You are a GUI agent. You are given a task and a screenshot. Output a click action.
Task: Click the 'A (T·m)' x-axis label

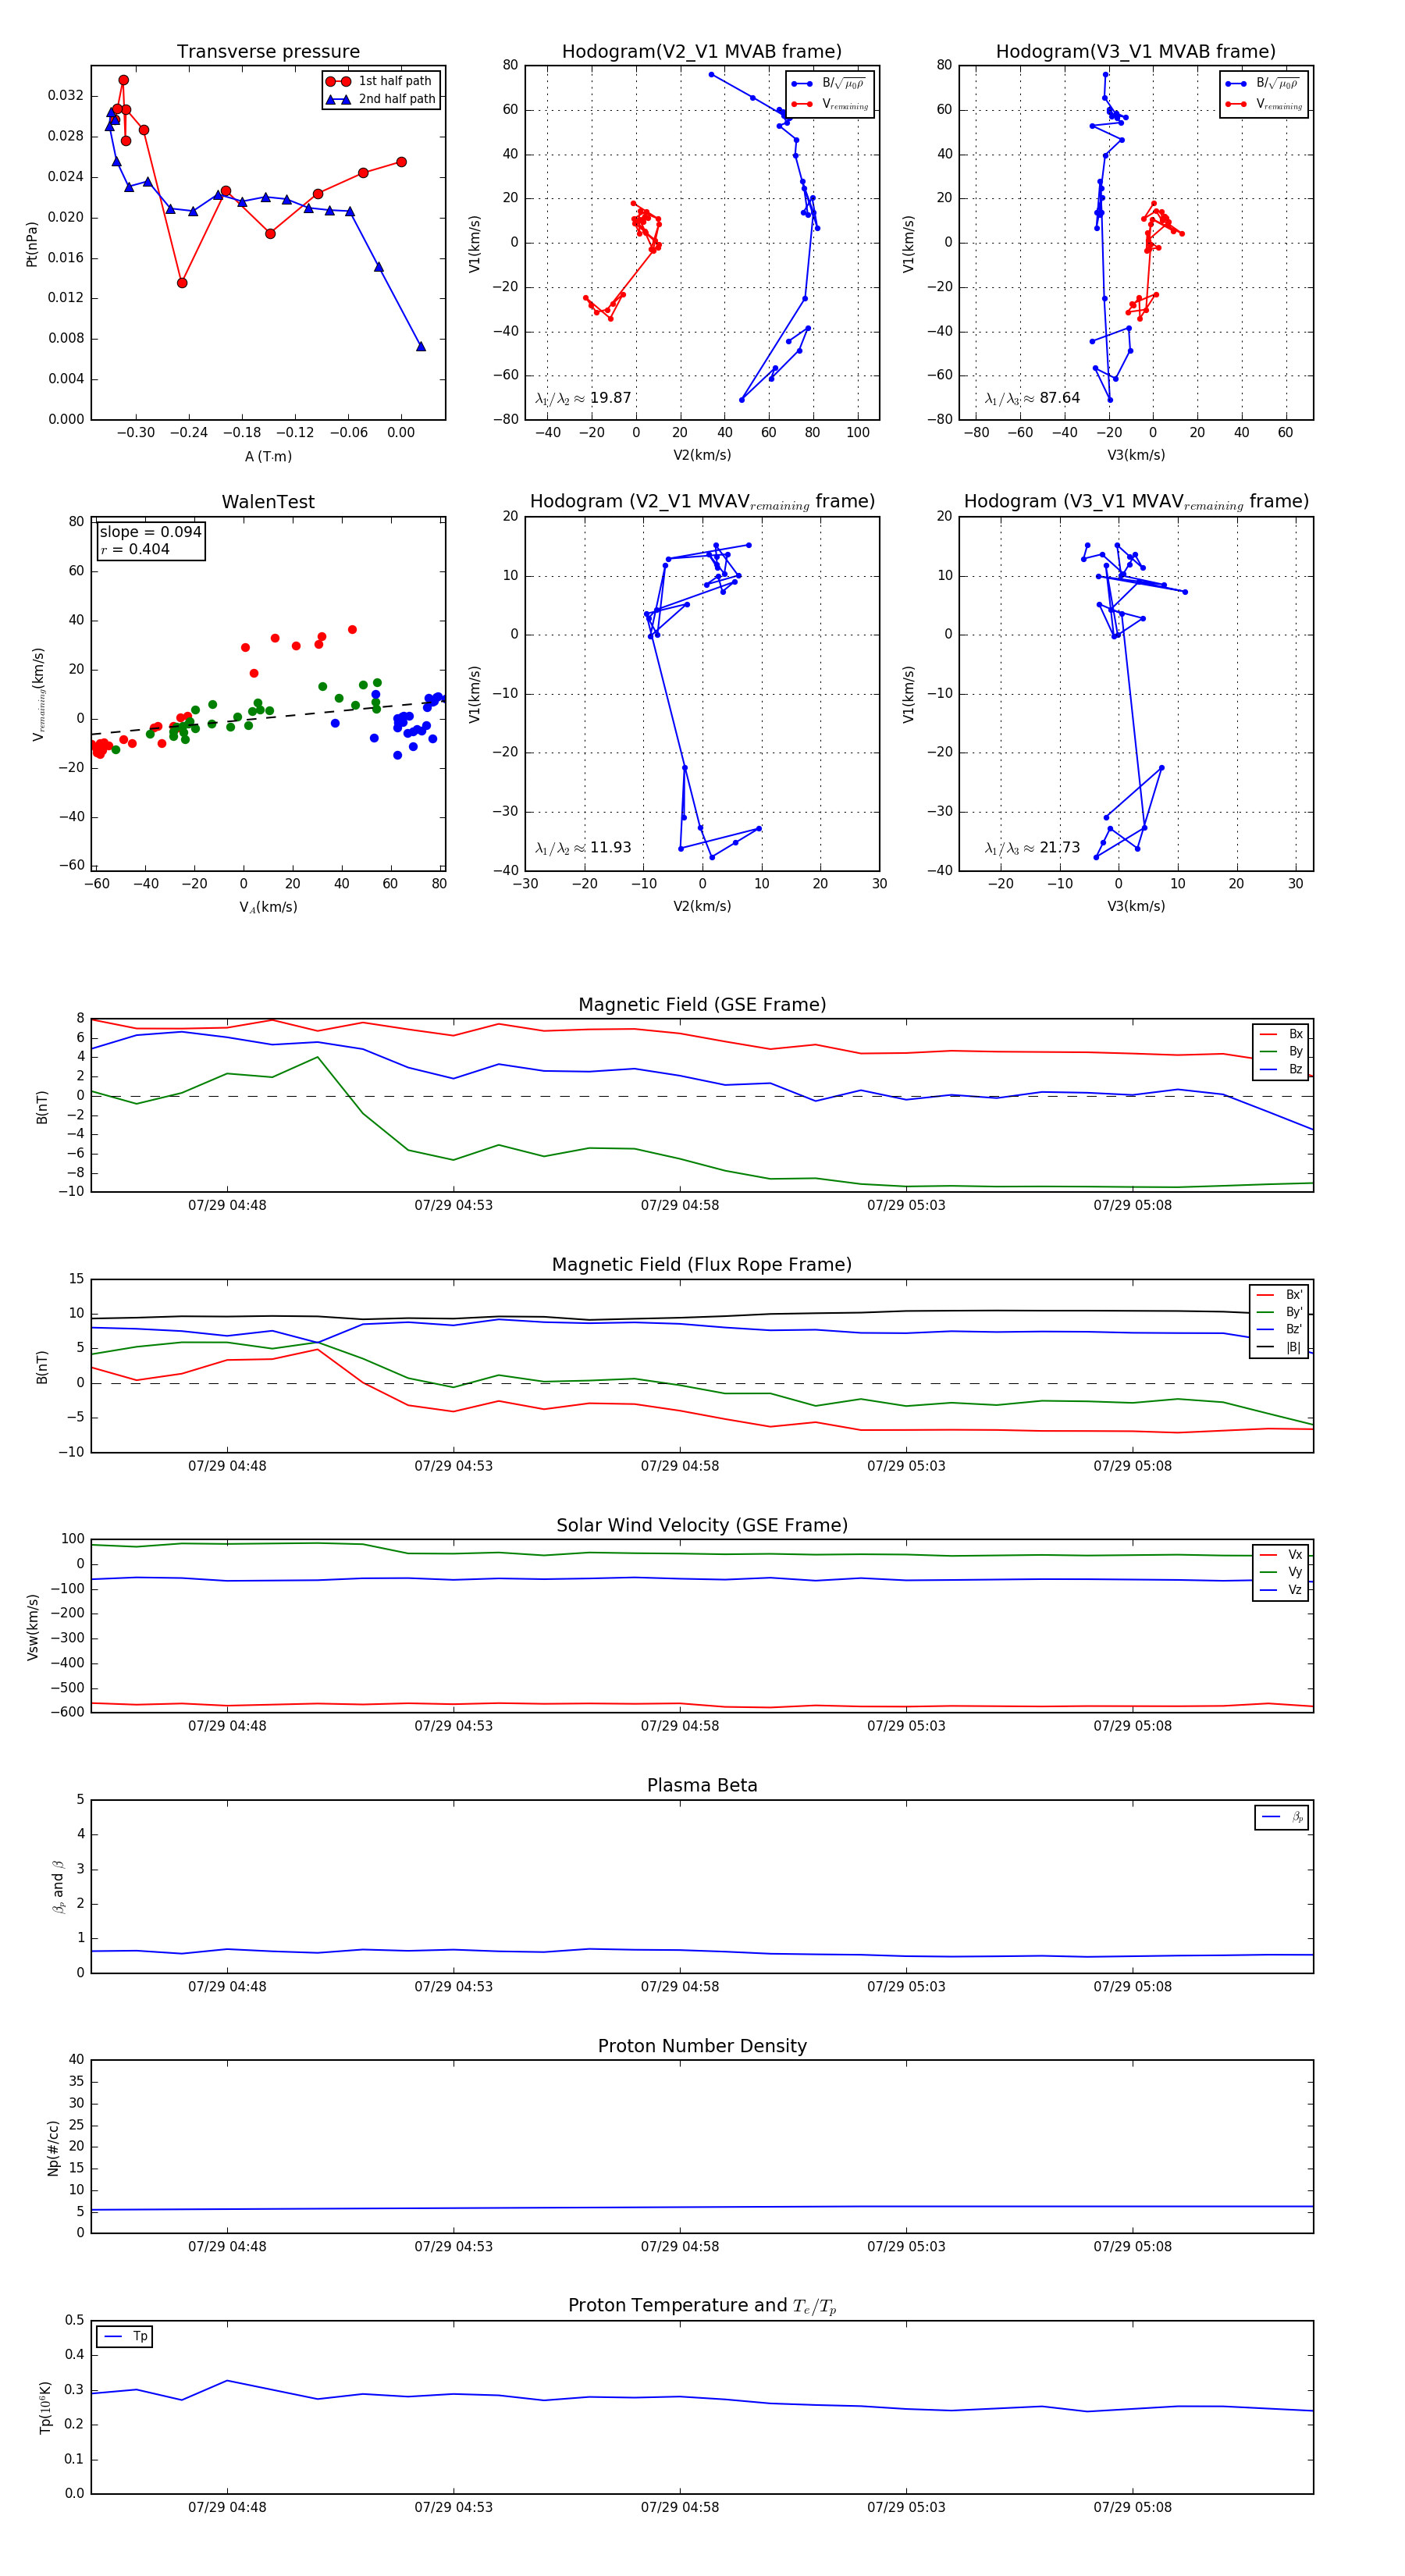tap(268, 456)
